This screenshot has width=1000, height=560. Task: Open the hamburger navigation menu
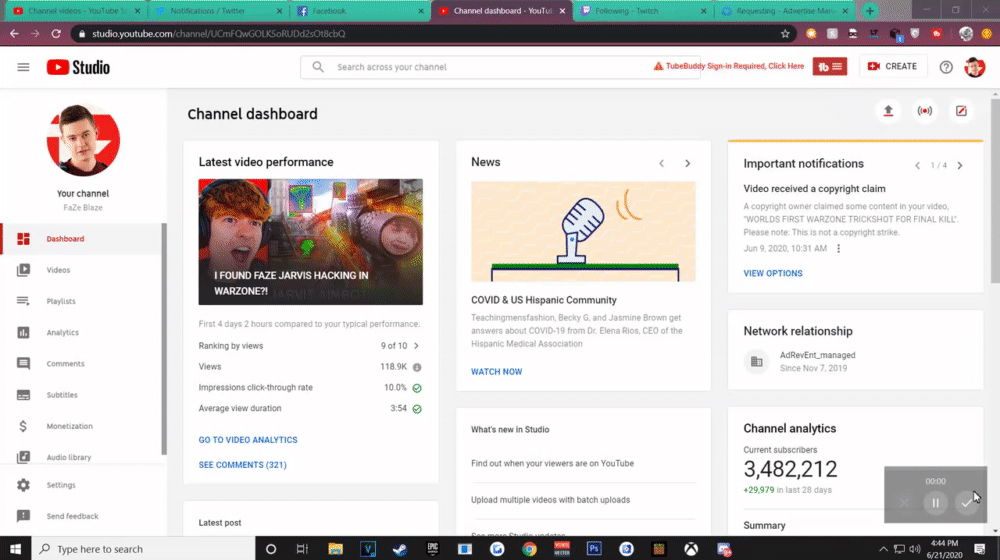coord(23,67)
